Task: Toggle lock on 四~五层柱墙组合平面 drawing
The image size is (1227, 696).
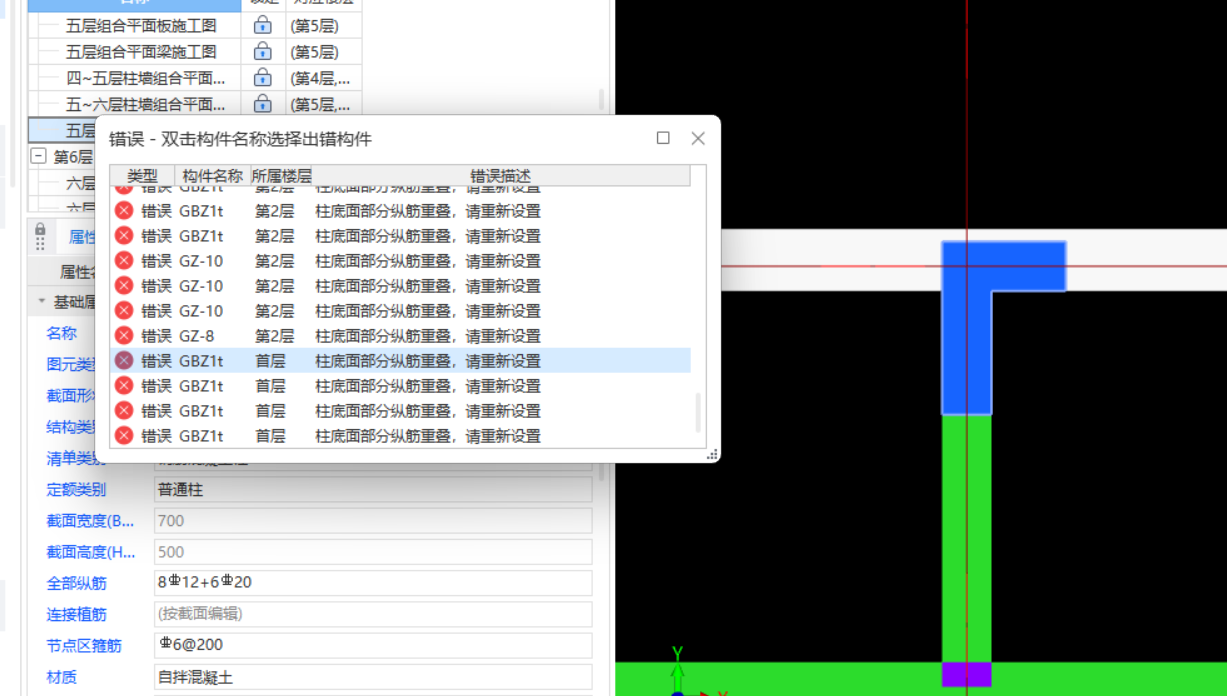Action: (260, 77)
